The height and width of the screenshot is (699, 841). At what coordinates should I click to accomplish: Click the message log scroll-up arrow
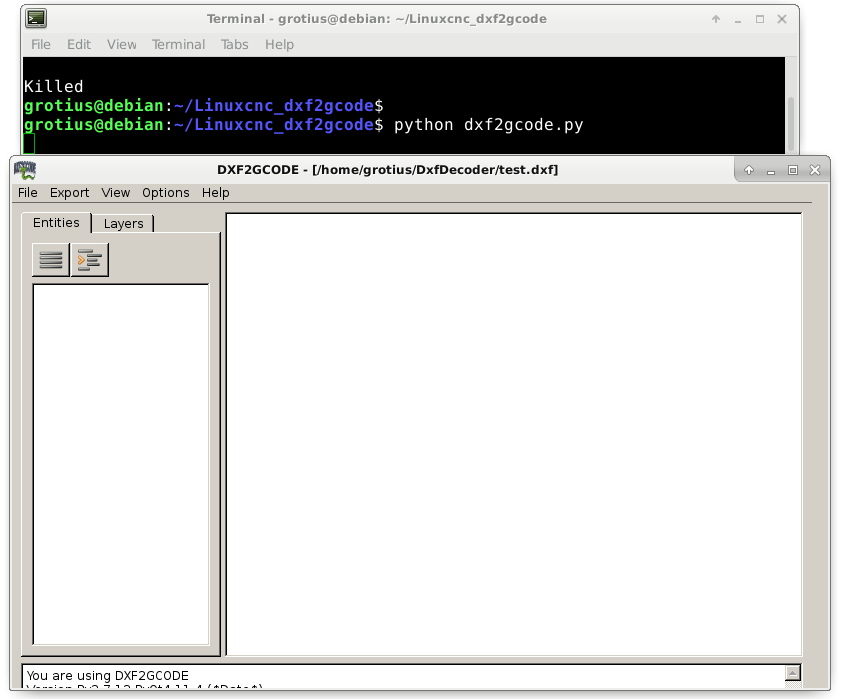point(792,673)
